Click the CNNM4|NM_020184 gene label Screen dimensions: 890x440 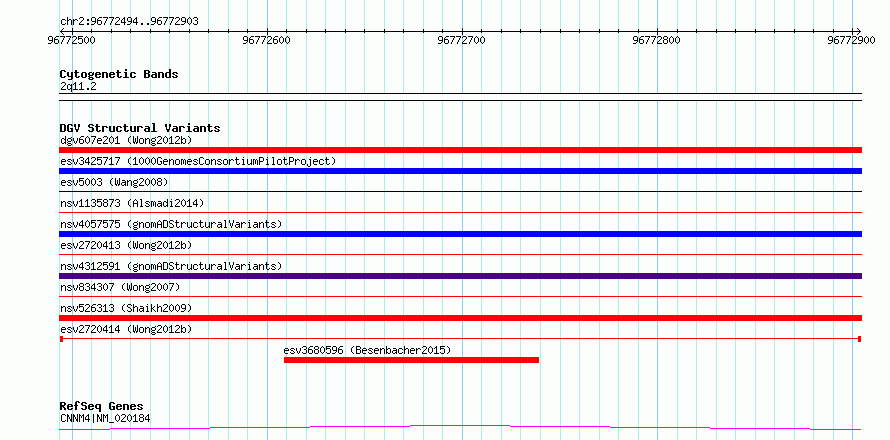[x=105, y=419]
